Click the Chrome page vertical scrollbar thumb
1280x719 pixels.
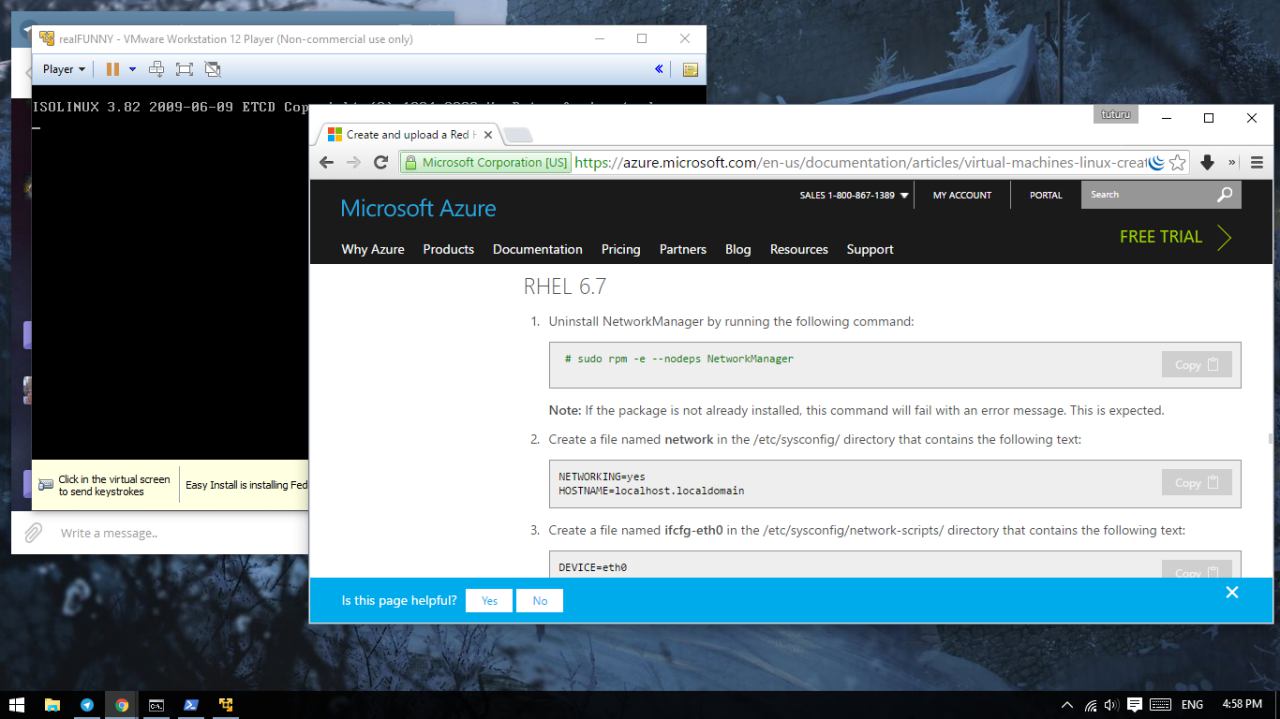1271,438
